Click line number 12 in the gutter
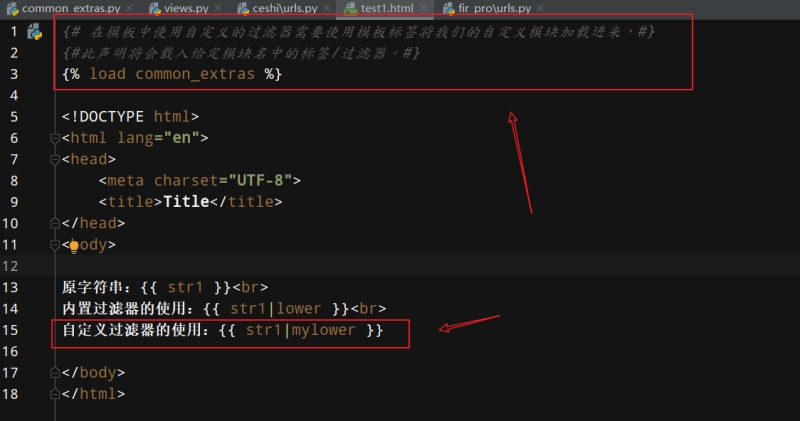The width and height of the screenshot is (800, 421). click(11, 266)
